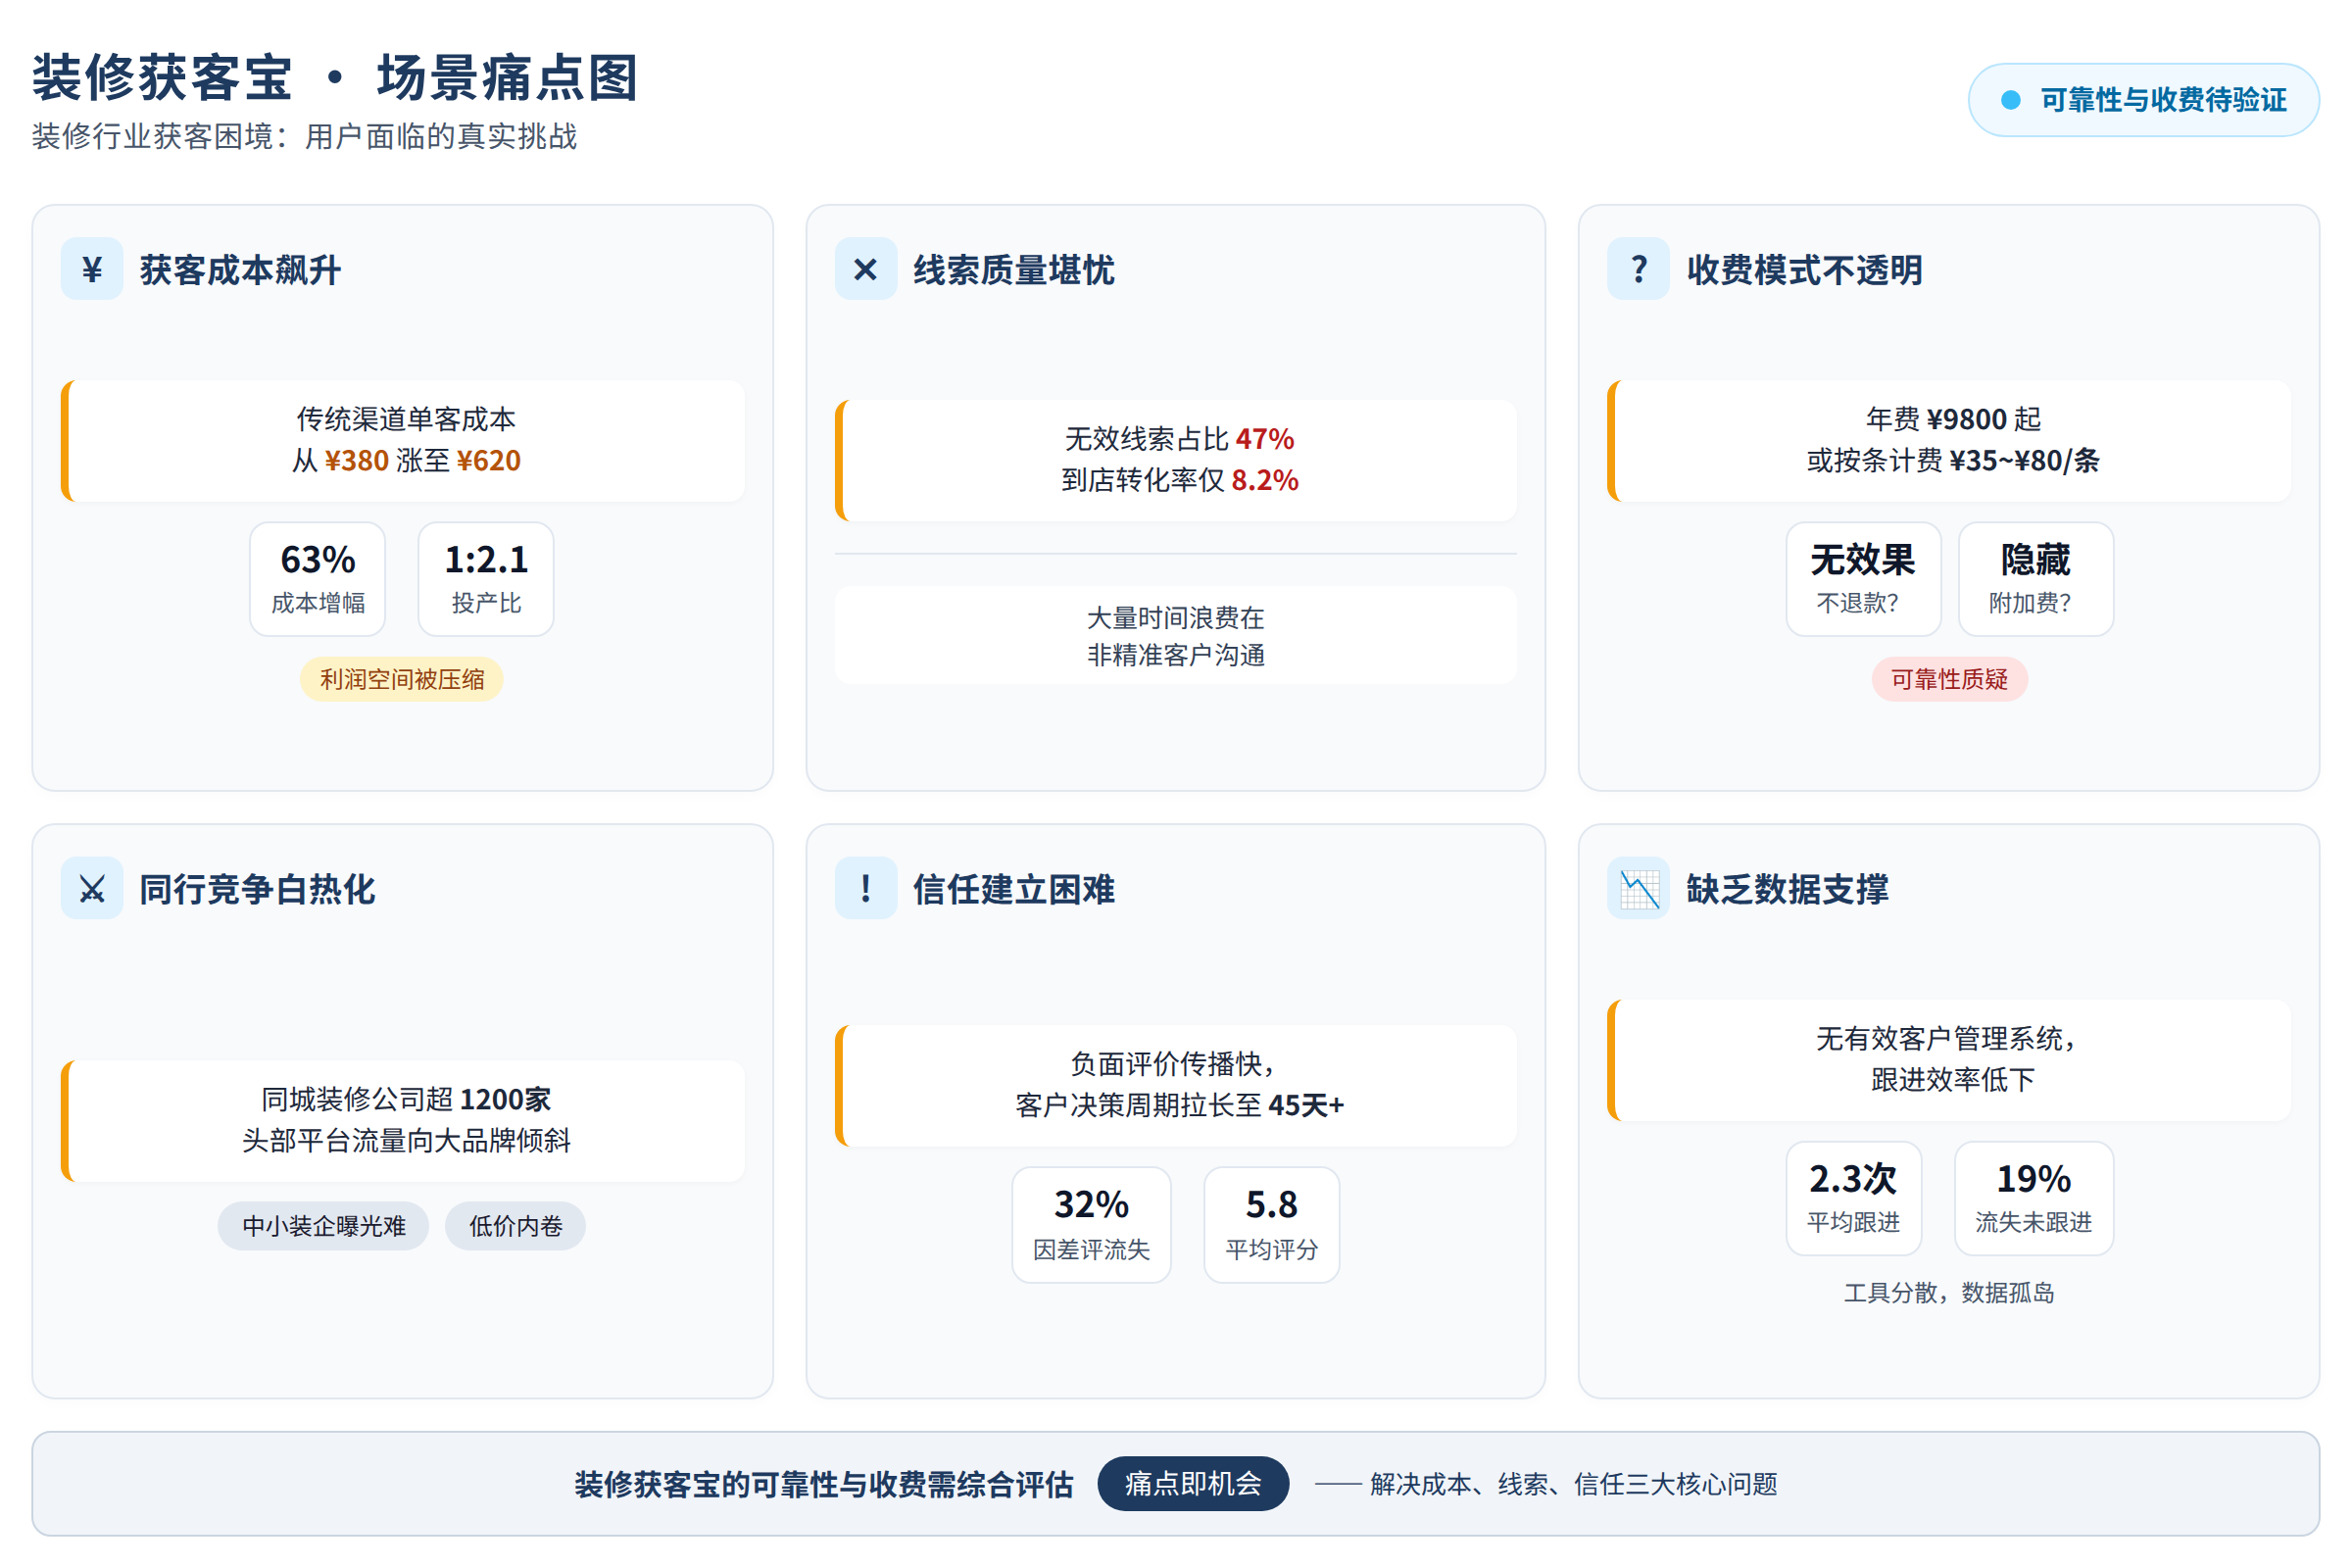Select the 可靠性质疑 red tag
Viewport: 2352px width, 1568px height.
[1949, 679]
